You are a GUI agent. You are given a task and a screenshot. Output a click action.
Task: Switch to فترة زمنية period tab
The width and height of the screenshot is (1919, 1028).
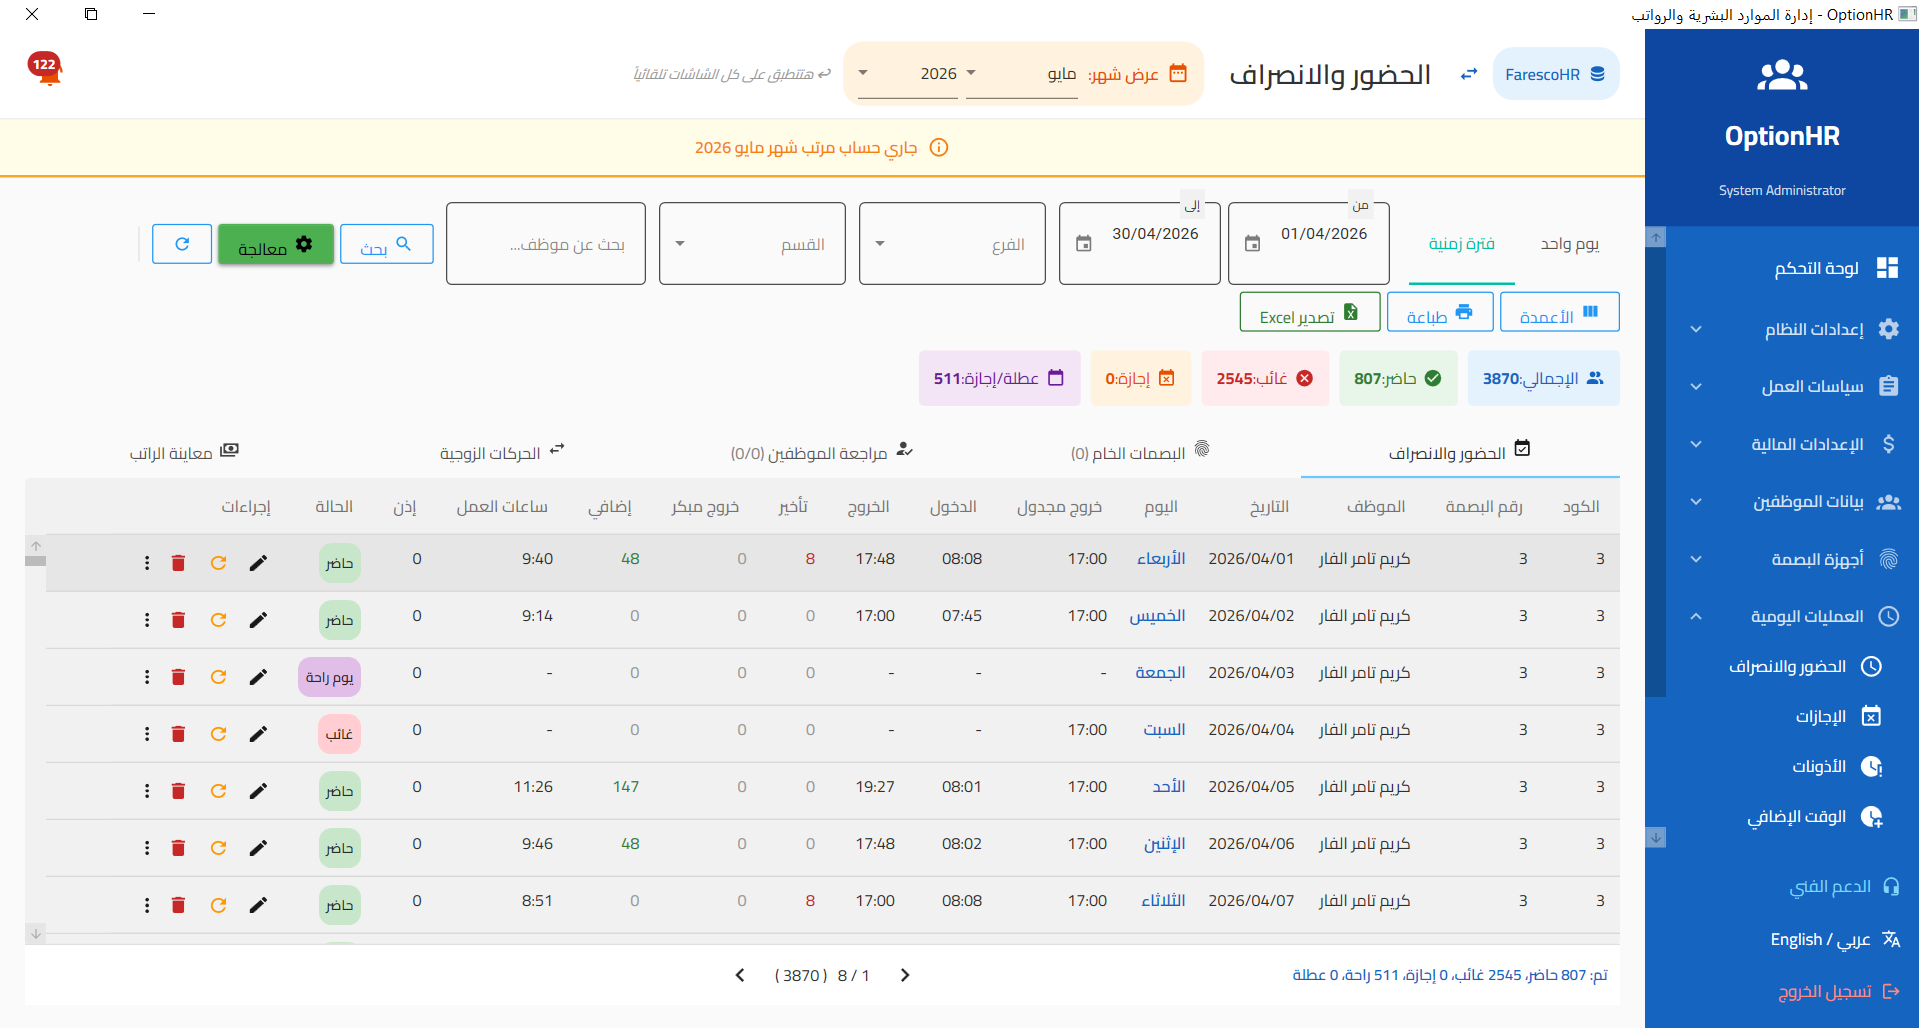[1461, 244]
